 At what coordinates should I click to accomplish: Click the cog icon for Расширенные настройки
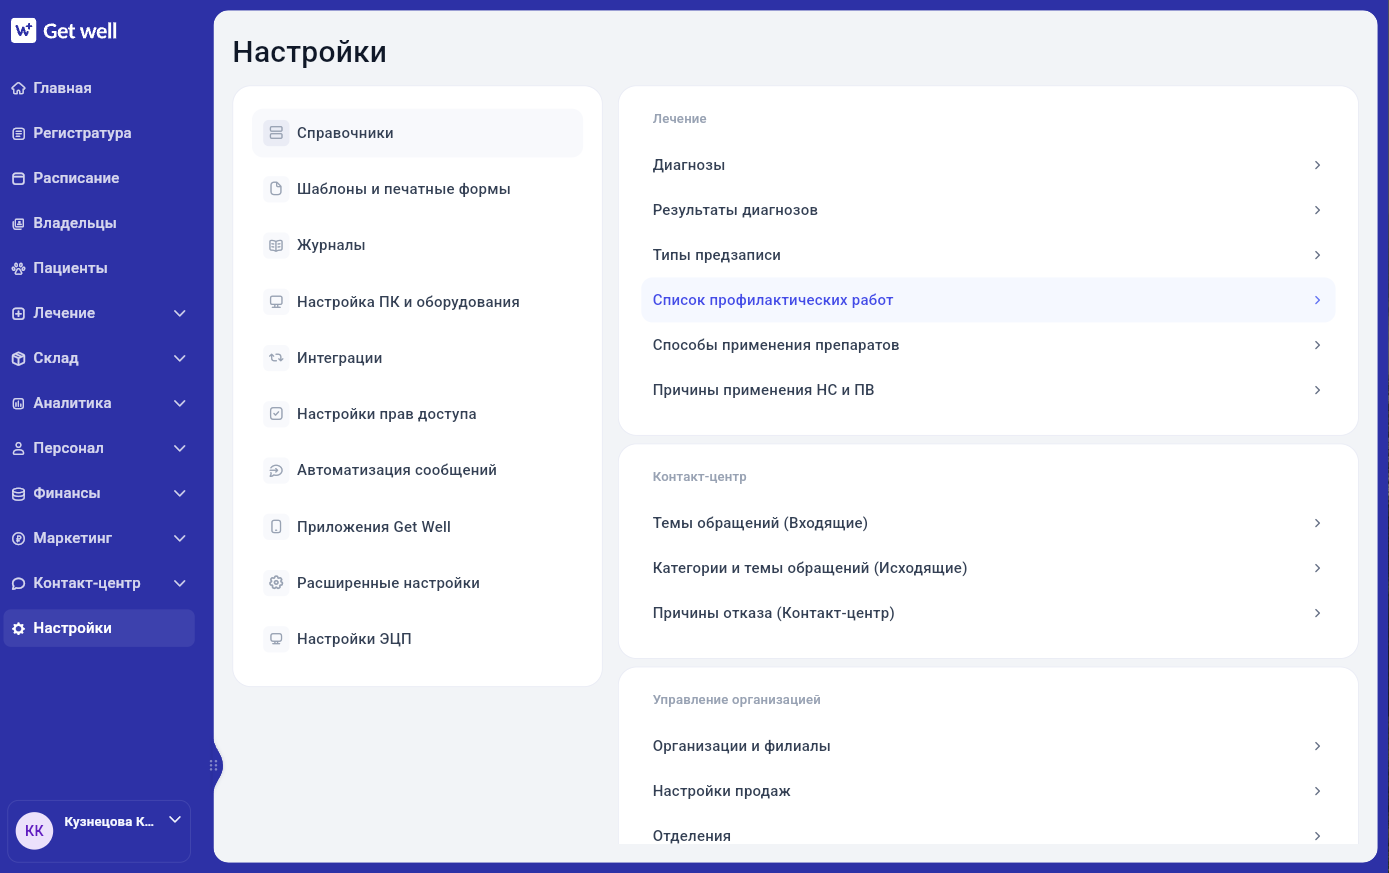(x=276, y=583)
